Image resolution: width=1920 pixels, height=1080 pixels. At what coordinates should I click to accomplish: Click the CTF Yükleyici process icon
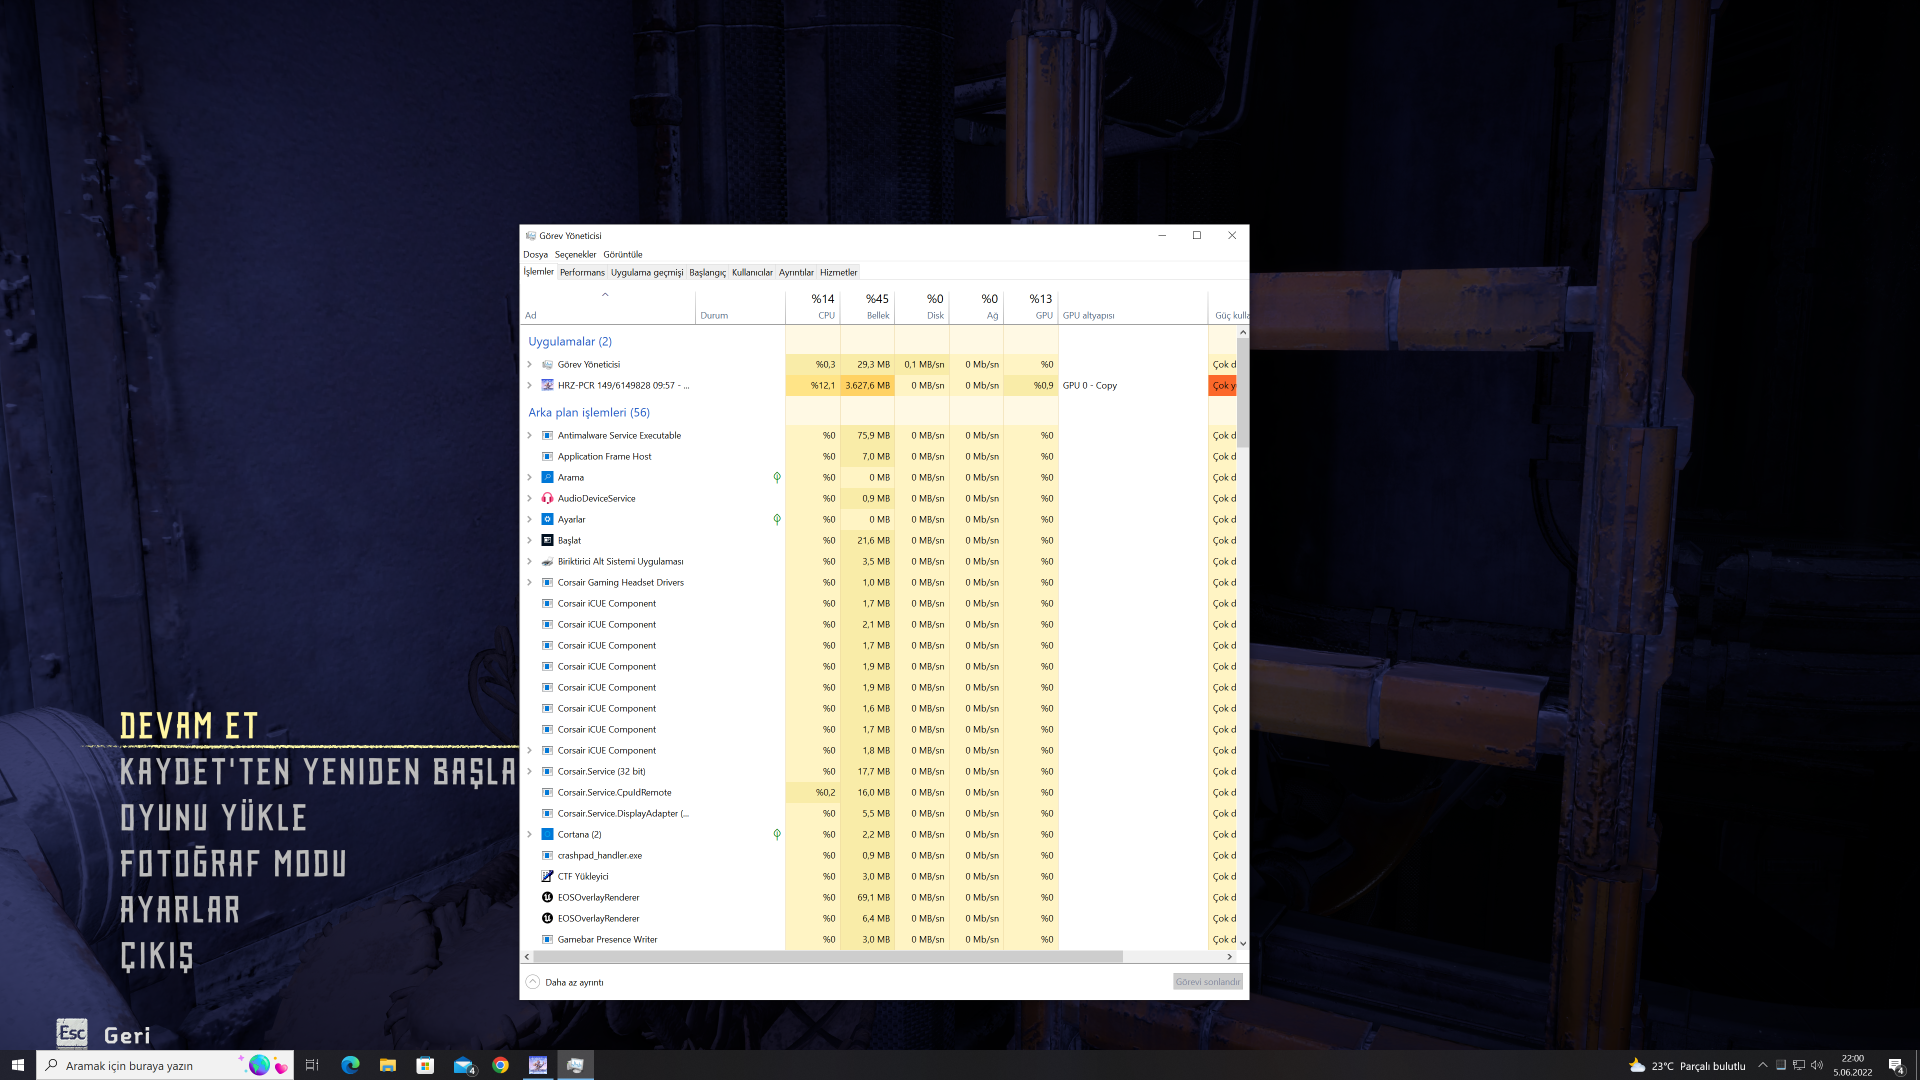547,876
